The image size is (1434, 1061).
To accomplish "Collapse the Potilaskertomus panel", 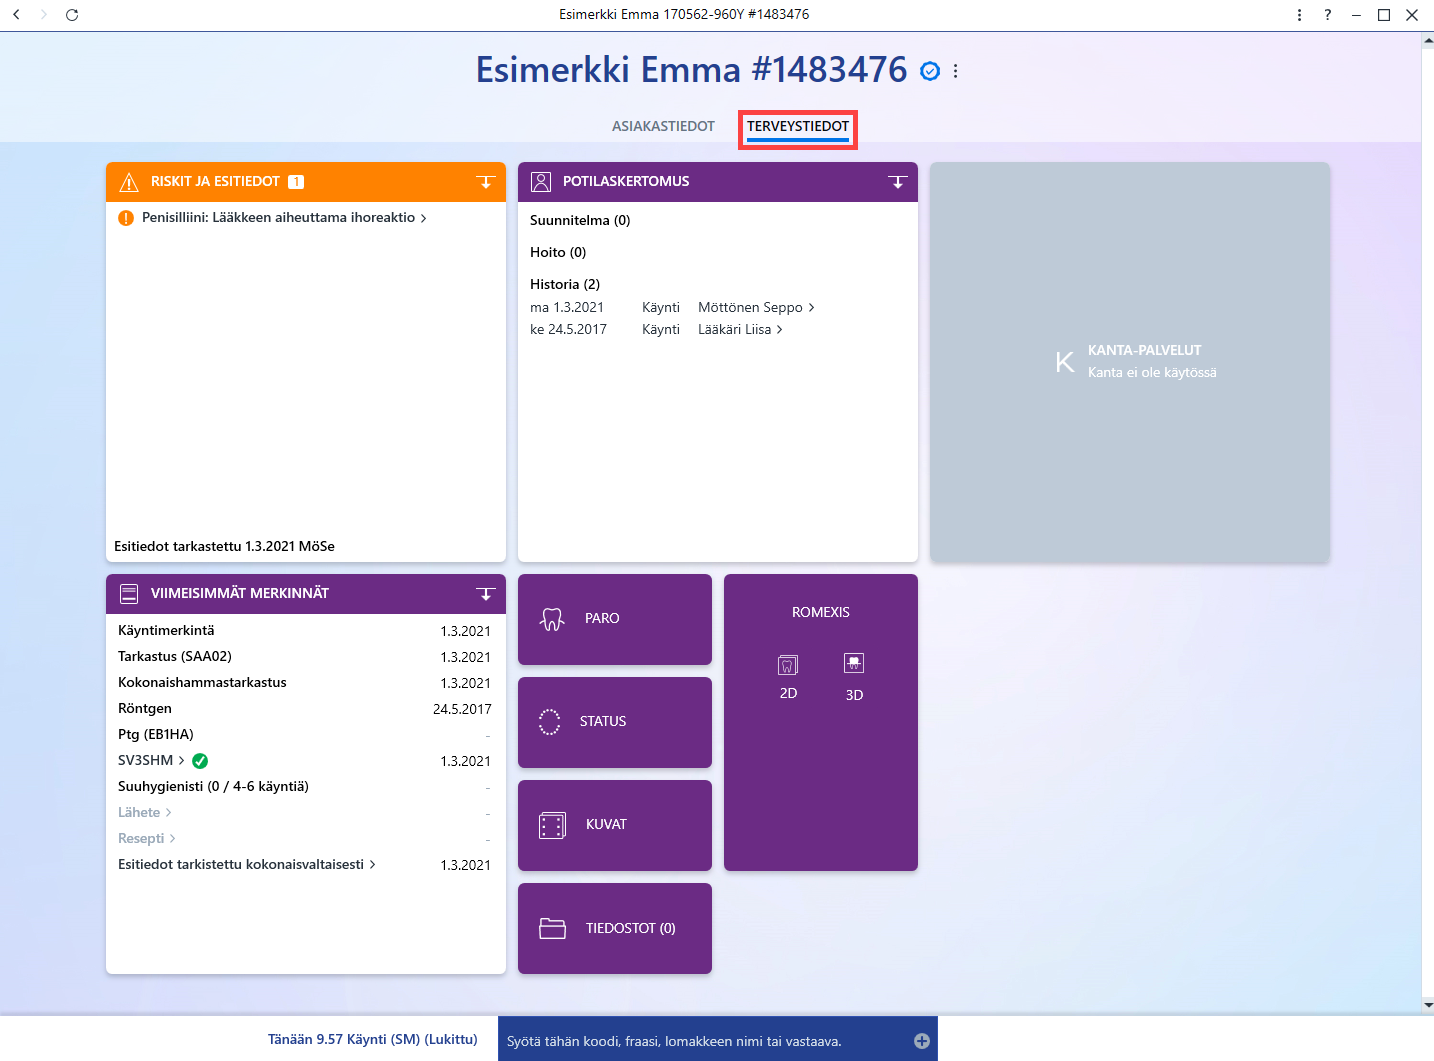I will pos(898,182).
